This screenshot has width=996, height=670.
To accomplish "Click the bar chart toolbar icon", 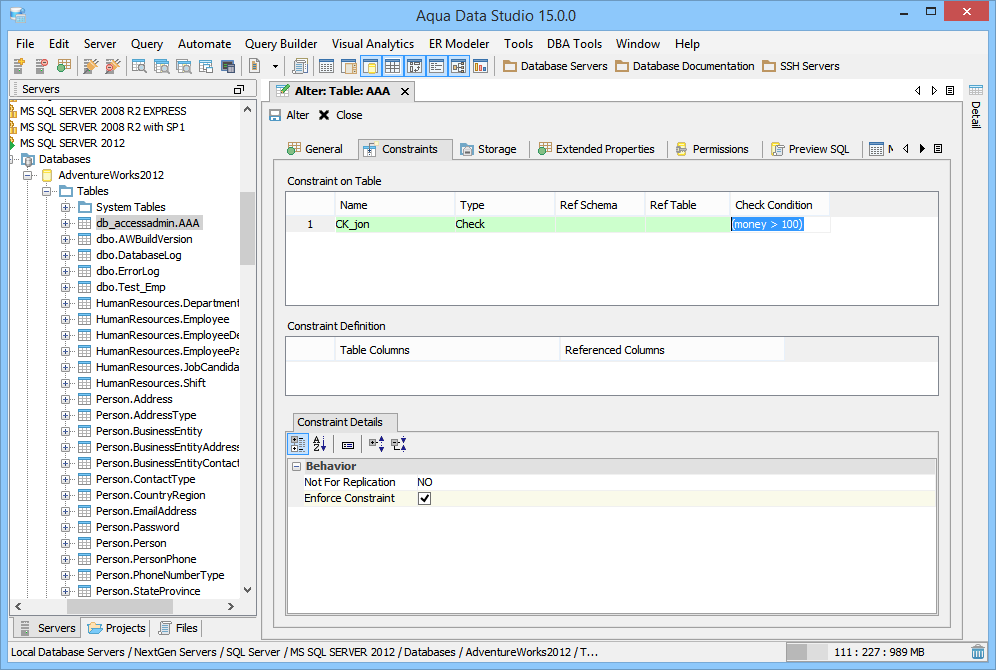I will click(x=481, y=66).
